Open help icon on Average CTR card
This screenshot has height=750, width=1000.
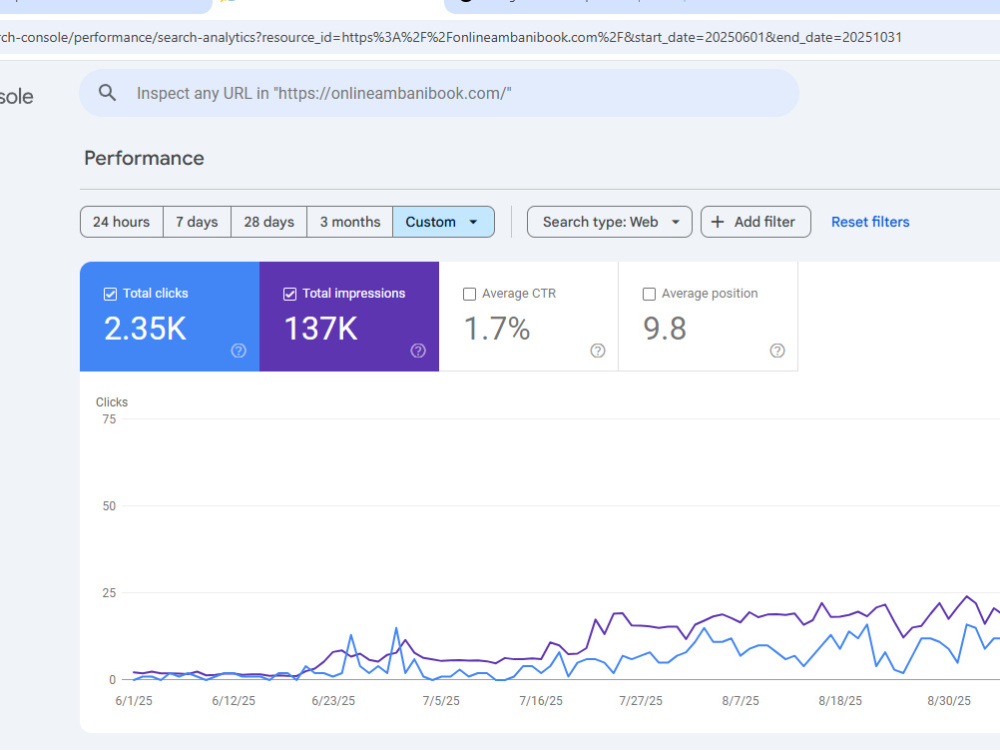pyautogui.click(x=598, y=351)
